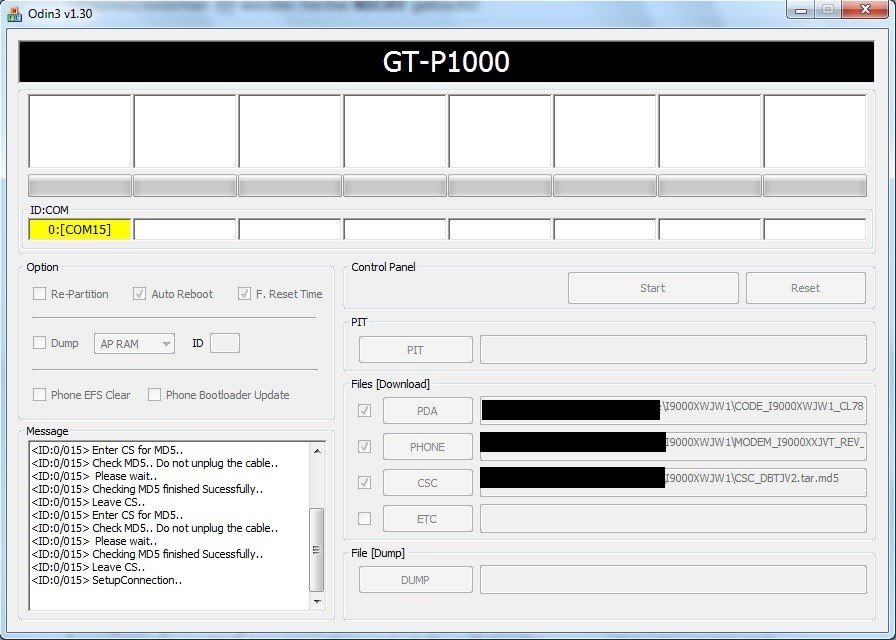The height and width of the screenshot is (640, 896).
Task: Click the File Dump path field
Action: pyautogui.click(x=673, y=579)
